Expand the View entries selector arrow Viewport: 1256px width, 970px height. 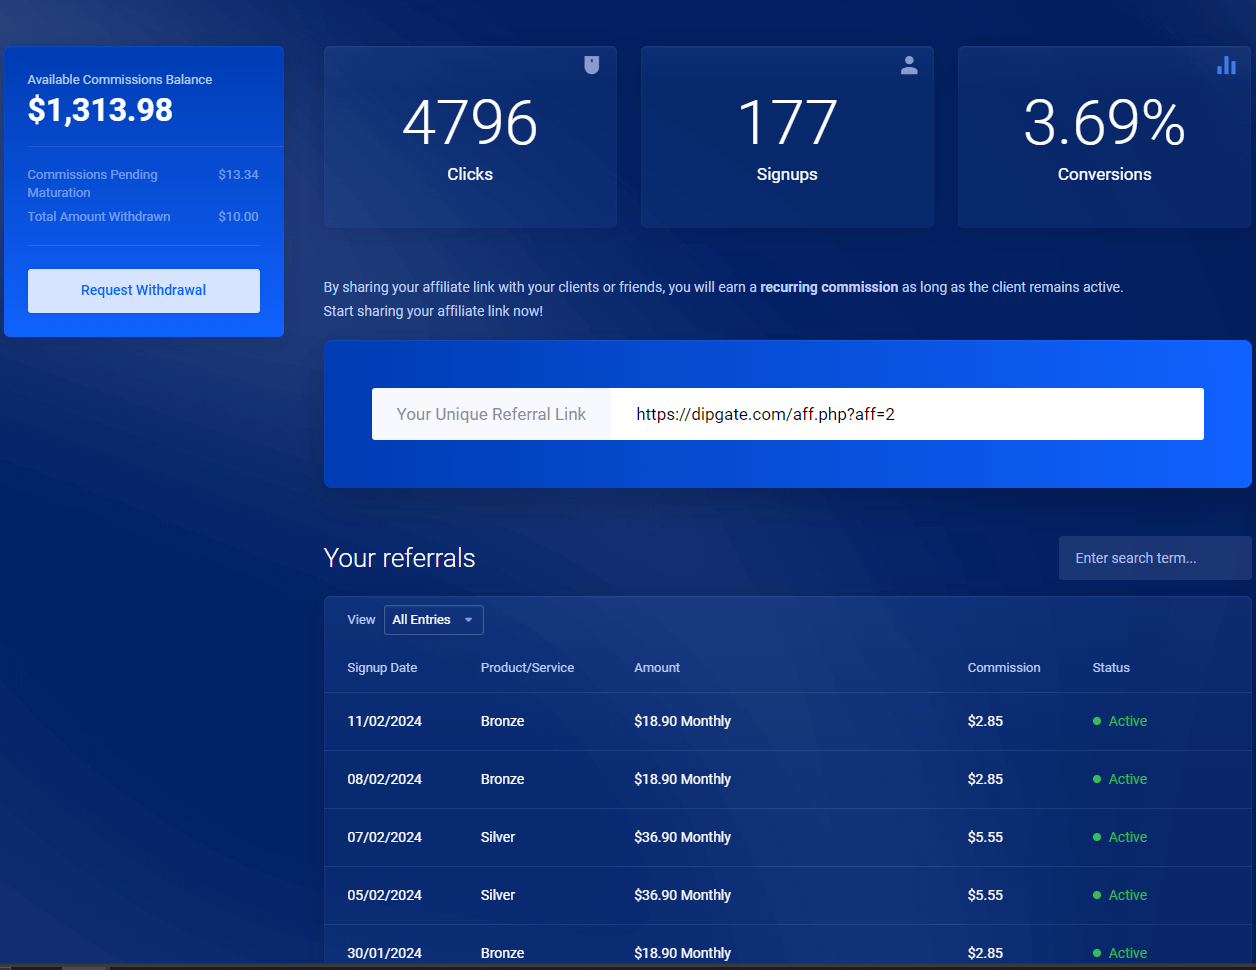[471, 620]
